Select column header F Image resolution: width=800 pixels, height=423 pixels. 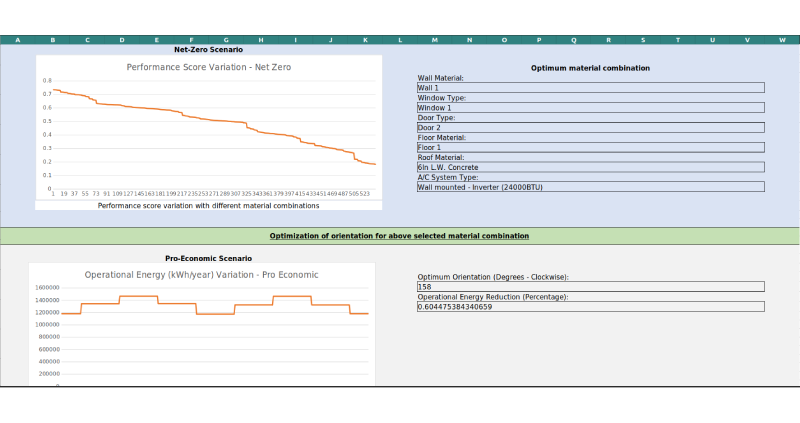[x=191, y=40]
